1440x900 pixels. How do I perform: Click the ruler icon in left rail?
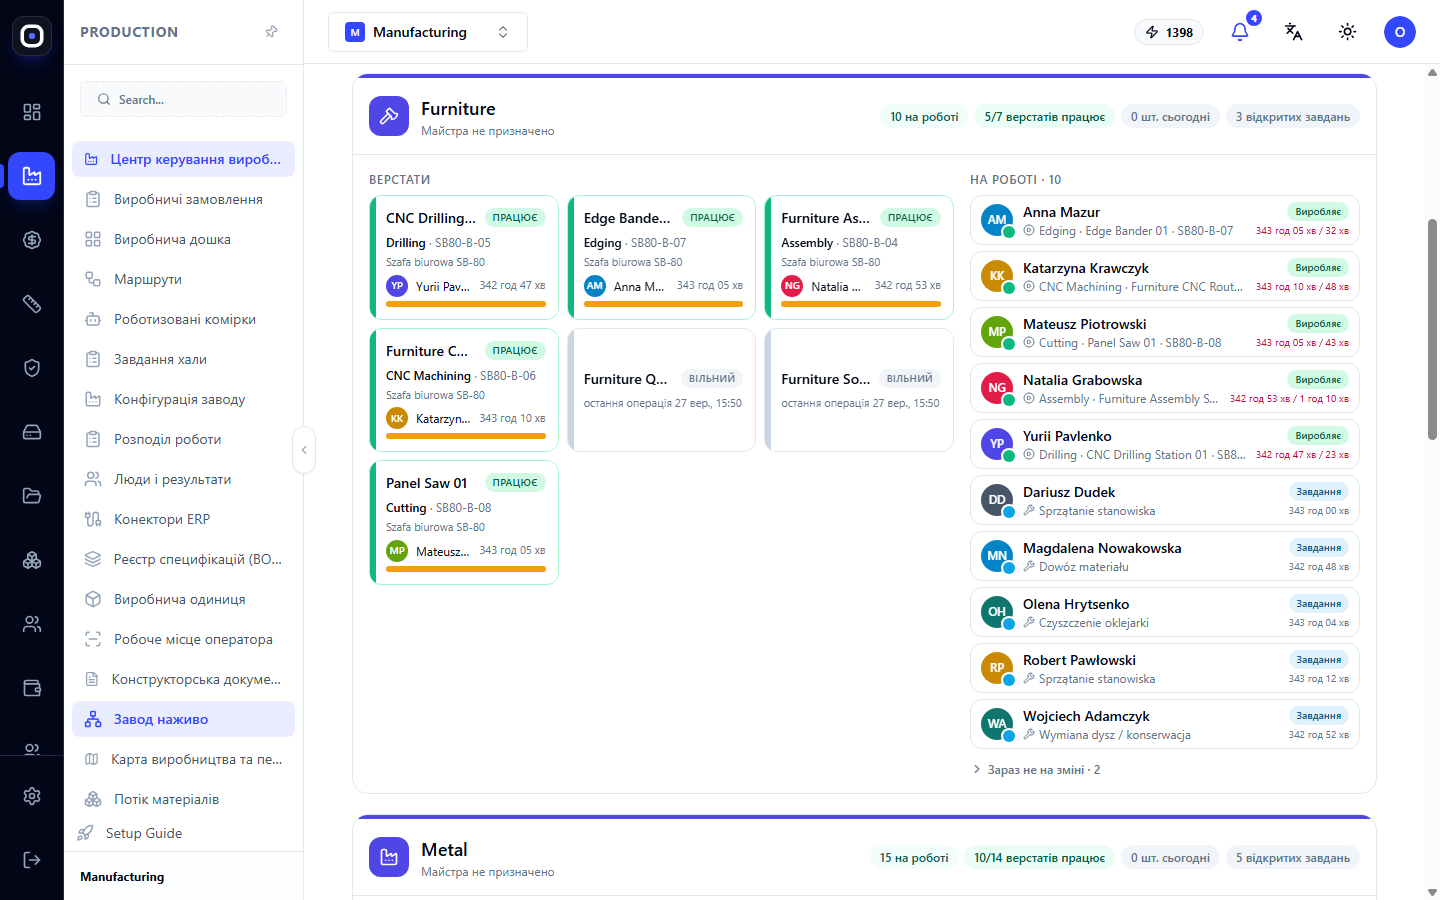point(32,304)
